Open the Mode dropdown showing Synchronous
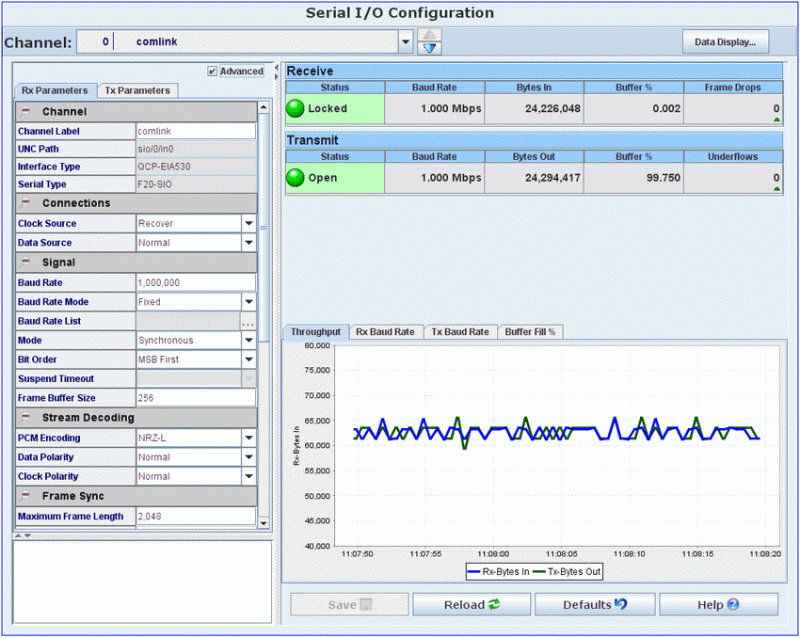 [x=250, y=340]
